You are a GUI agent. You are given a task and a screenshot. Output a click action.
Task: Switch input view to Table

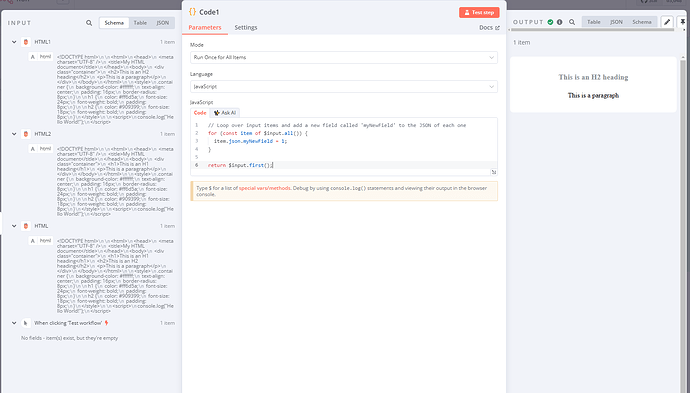point(140,23)
